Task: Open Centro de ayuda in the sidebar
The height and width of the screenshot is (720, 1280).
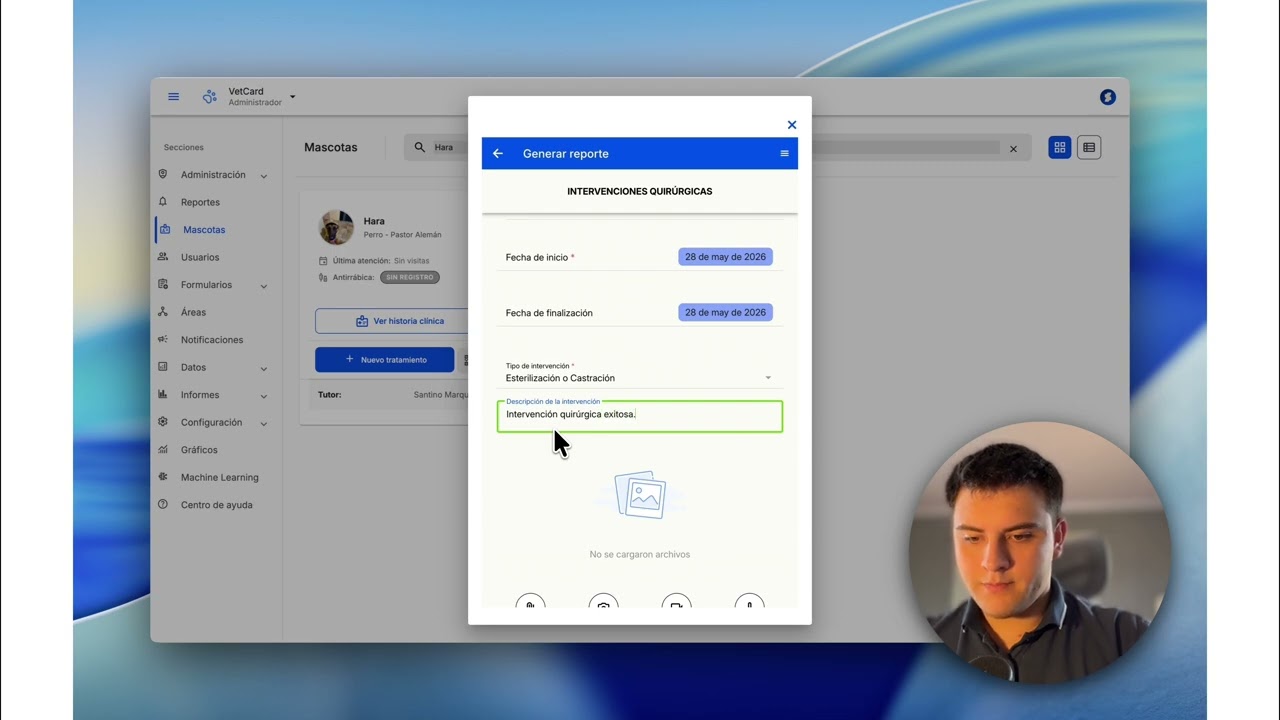Action: (216, 505)
